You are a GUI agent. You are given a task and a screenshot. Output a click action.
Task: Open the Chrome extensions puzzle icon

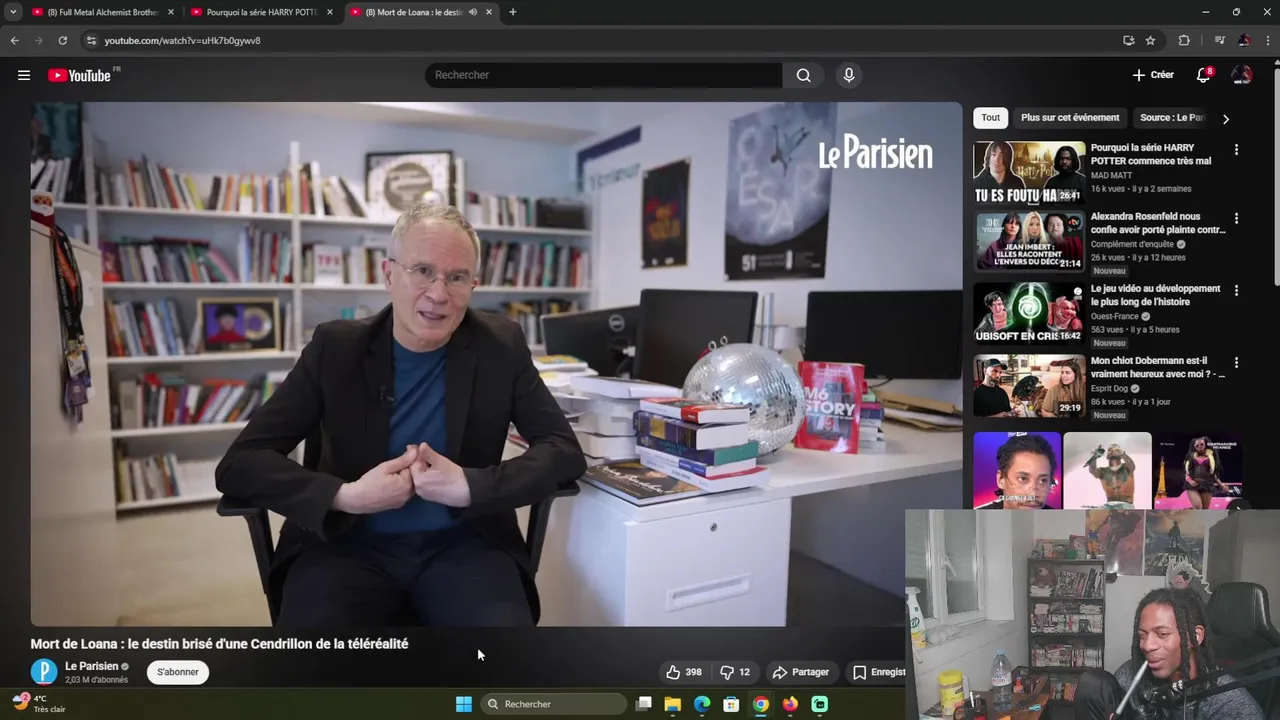1184,40
